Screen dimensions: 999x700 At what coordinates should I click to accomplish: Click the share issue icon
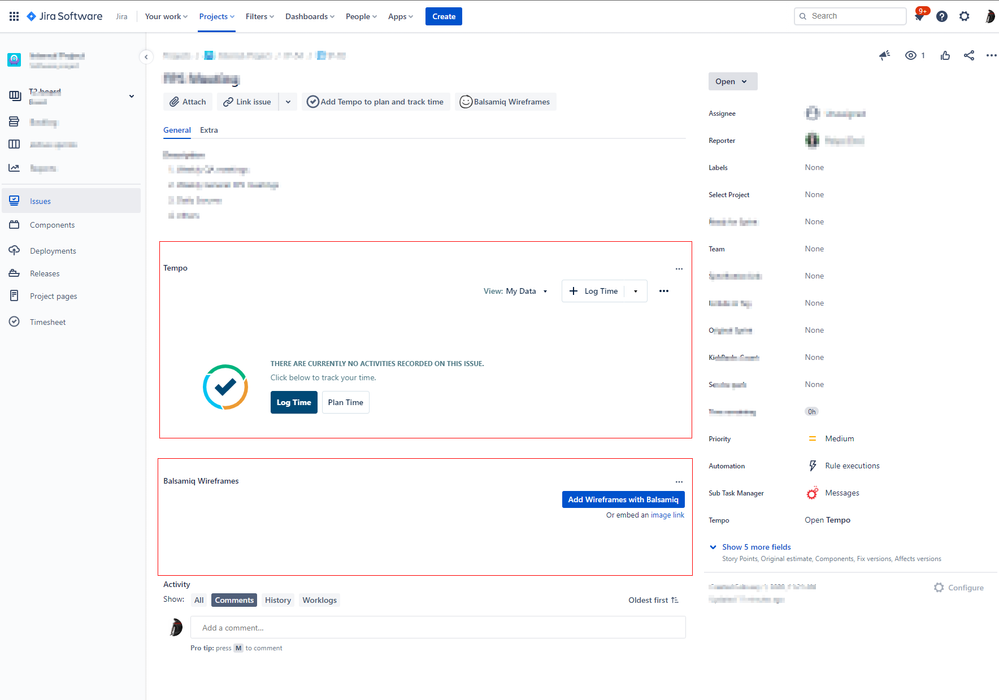pyautogui.click(x=969, y=55)
